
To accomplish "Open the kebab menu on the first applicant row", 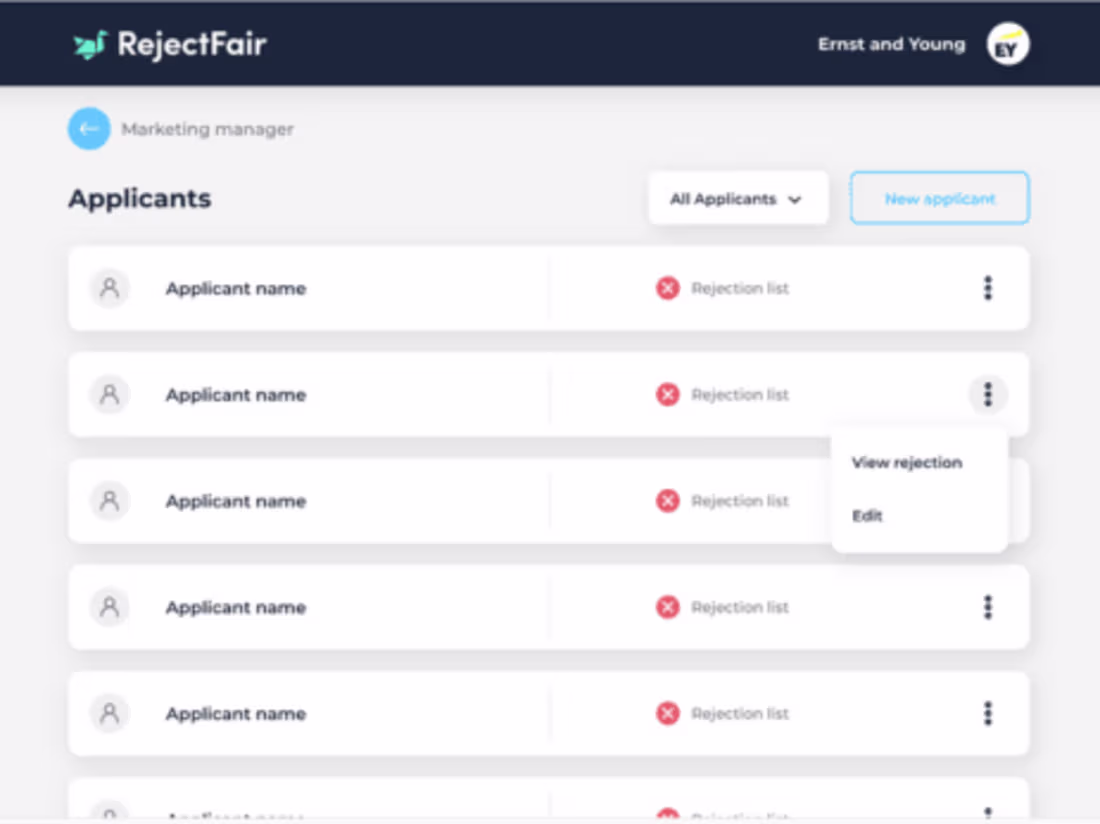I will pyautogui.click(x=988, y=288).
